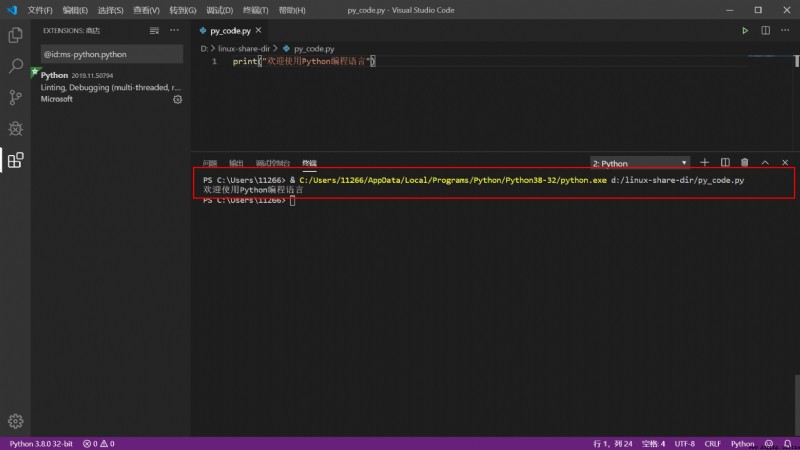Switch to the 调试控制台 panel tab
Screen dimensions: 800x450
(273, 163)
